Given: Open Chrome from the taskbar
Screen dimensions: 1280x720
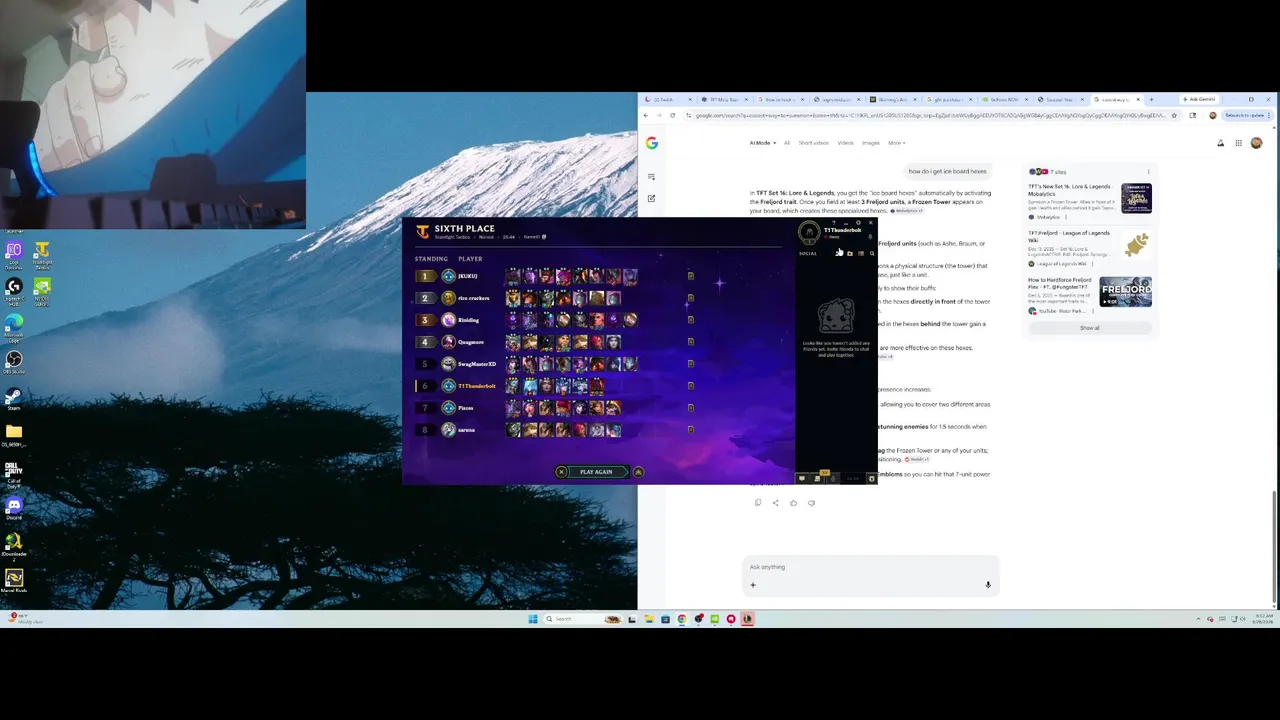Looking at the screenshot, I should click(x=682, y=619).
